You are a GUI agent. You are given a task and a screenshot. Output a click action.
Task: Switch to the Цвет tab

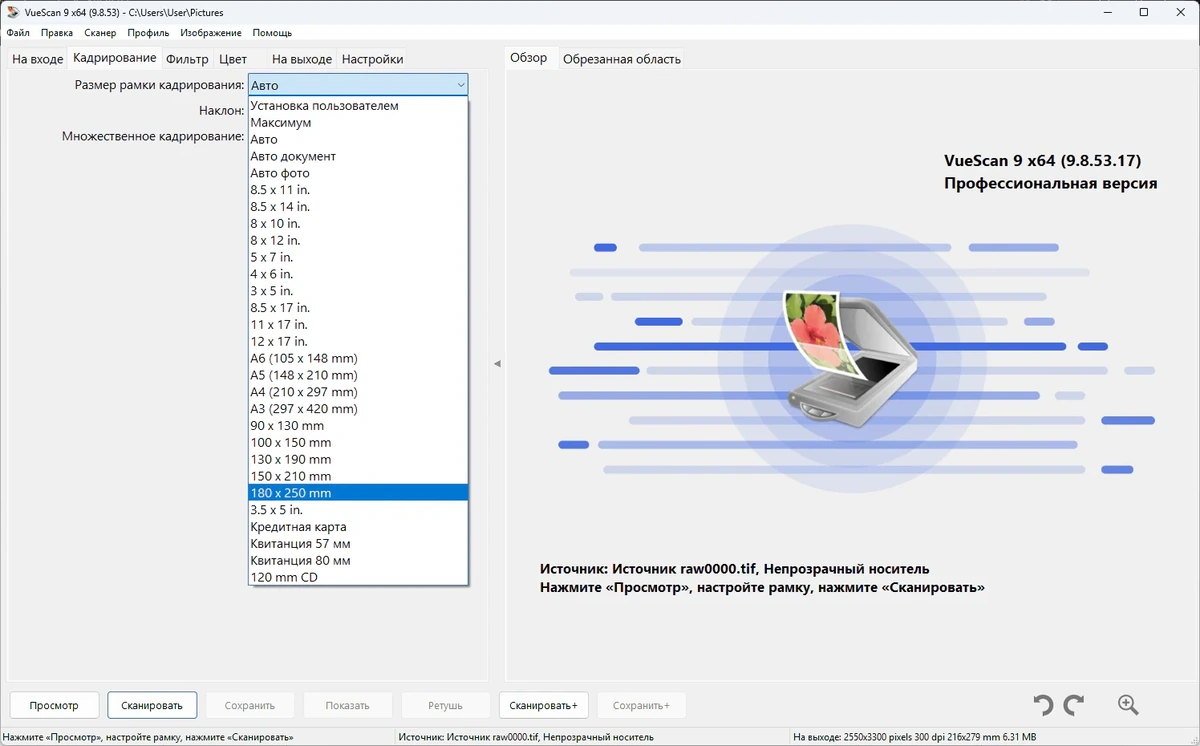(x=233, y=59)
